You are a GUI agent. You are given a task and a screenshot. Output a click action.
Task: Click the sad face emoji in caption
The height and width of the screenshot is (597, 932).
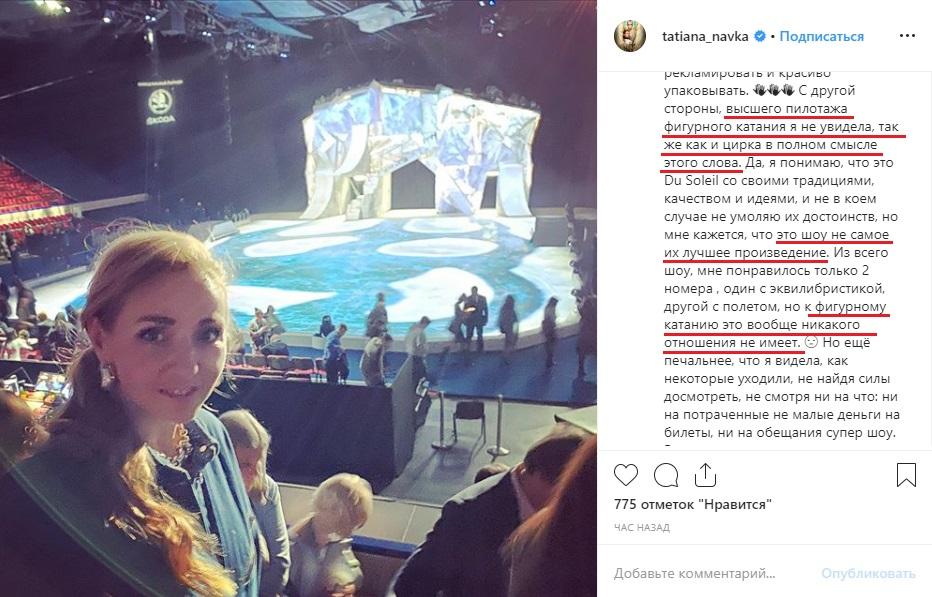click(x=811, y=343)
